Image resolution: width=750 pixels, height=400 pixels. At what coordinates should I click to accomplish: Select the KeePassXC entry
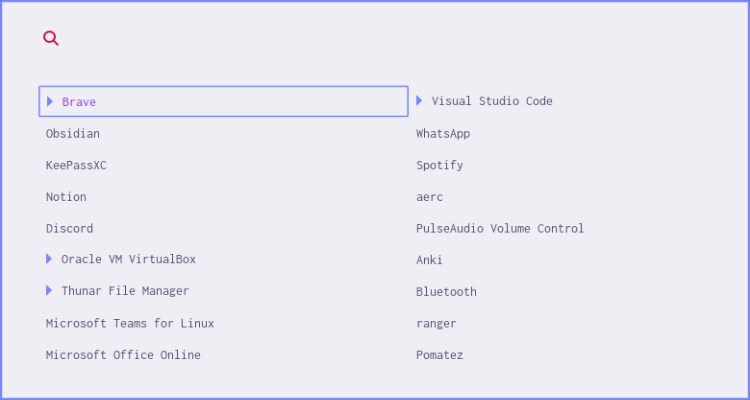(76, 165)
